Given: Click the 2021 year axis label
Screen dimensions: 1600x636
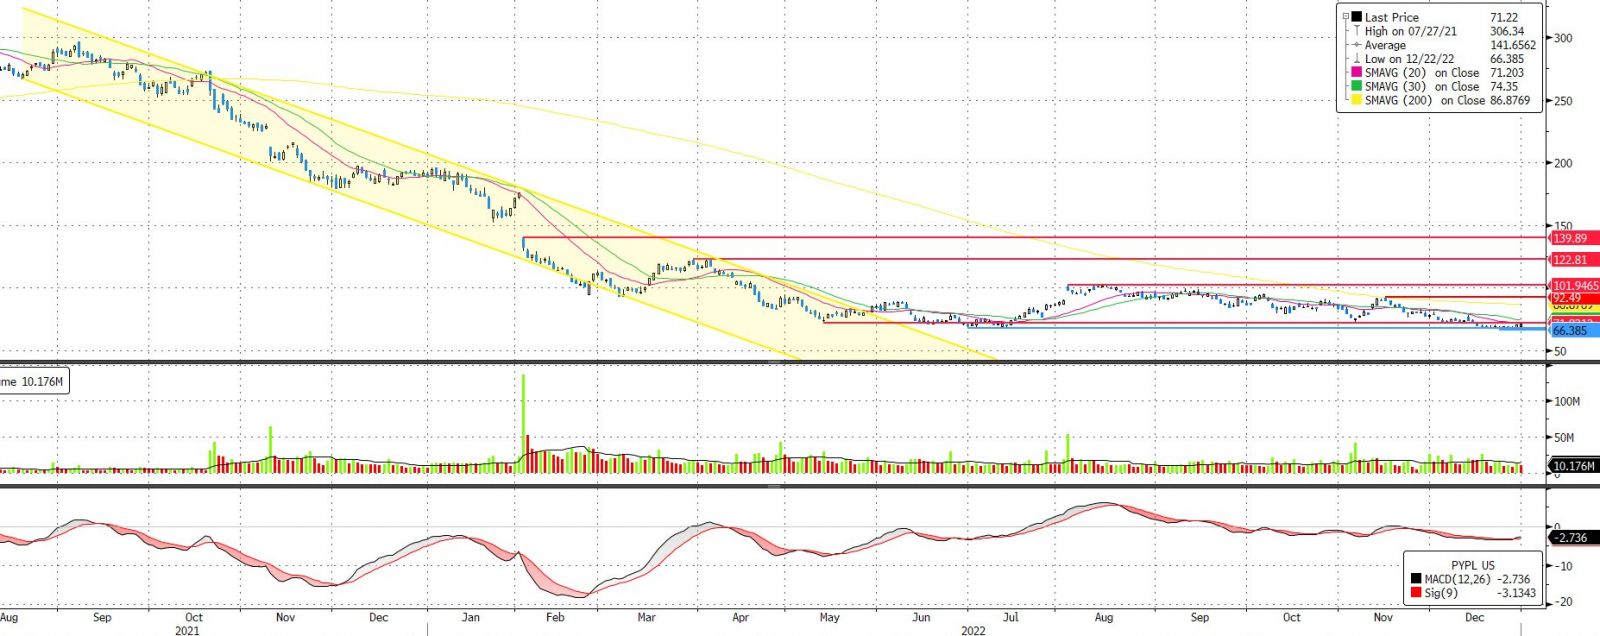Looking at the screenshot, I should point(187,630).
